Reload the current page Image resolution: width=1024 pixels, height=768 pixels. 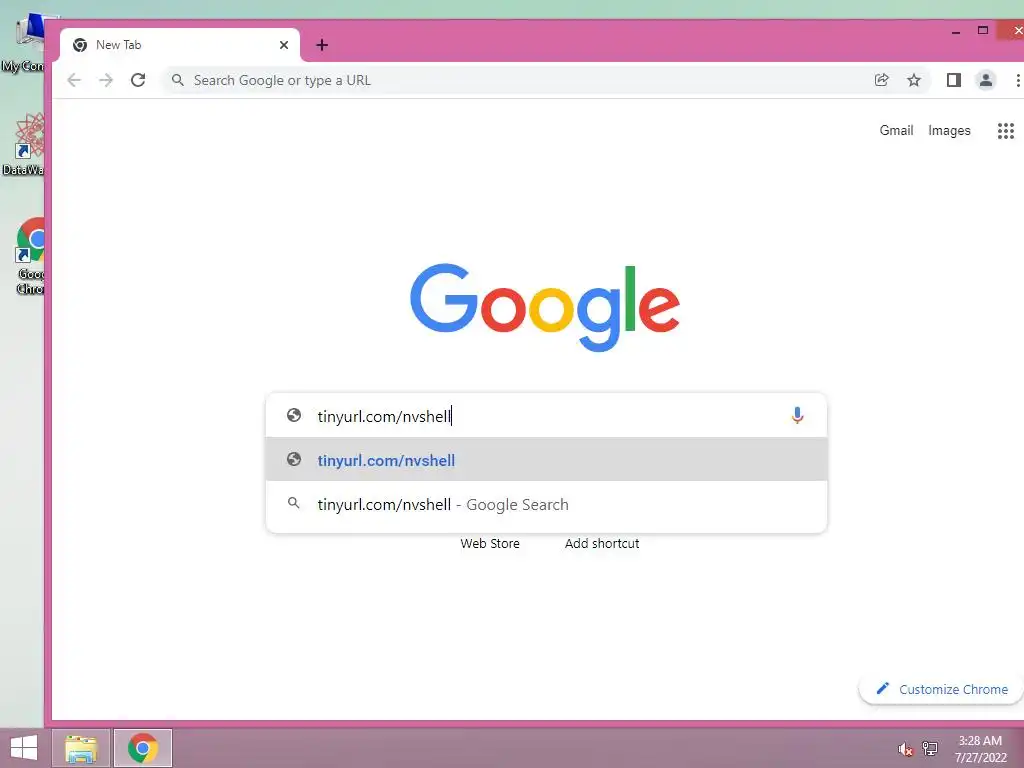(x=138, y=80)
